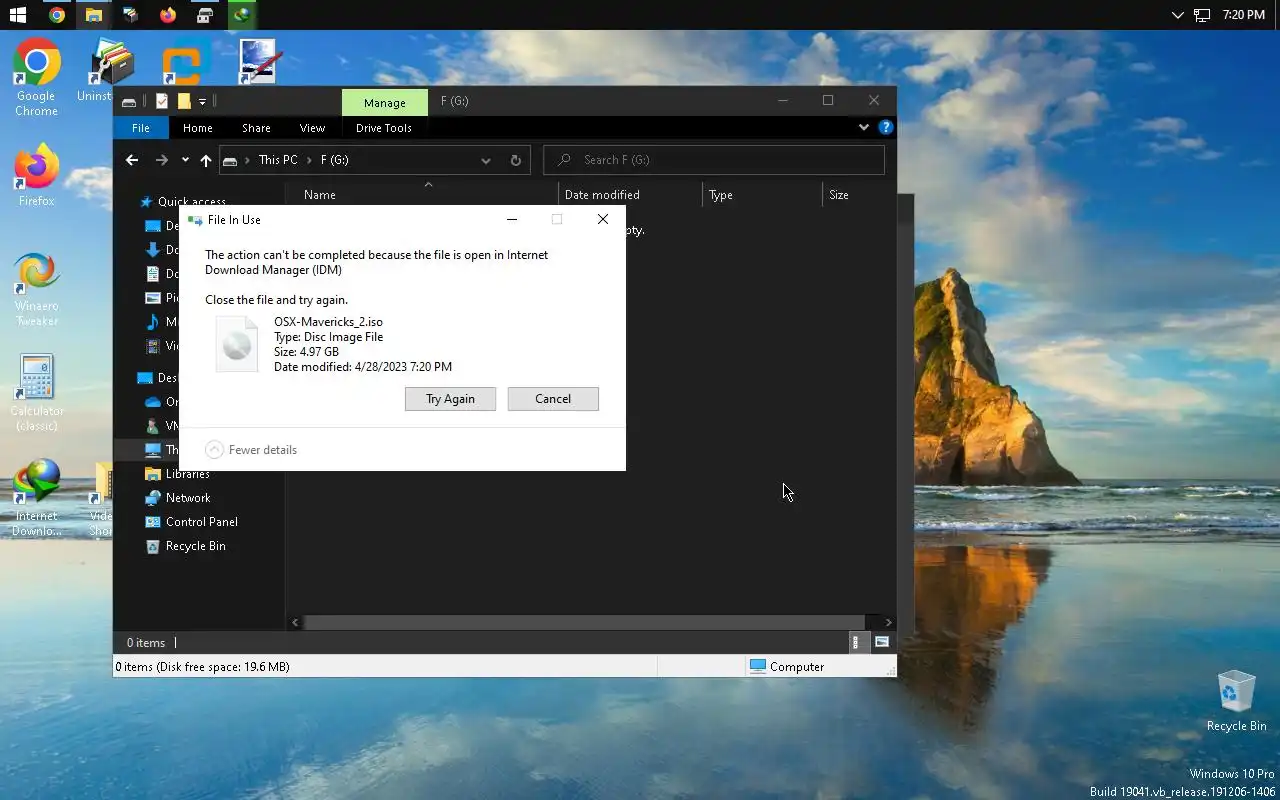Click the Manage contextual tab
This screenshot has width=1280, height=800.
pyautogui.click(x=385, y=102)
